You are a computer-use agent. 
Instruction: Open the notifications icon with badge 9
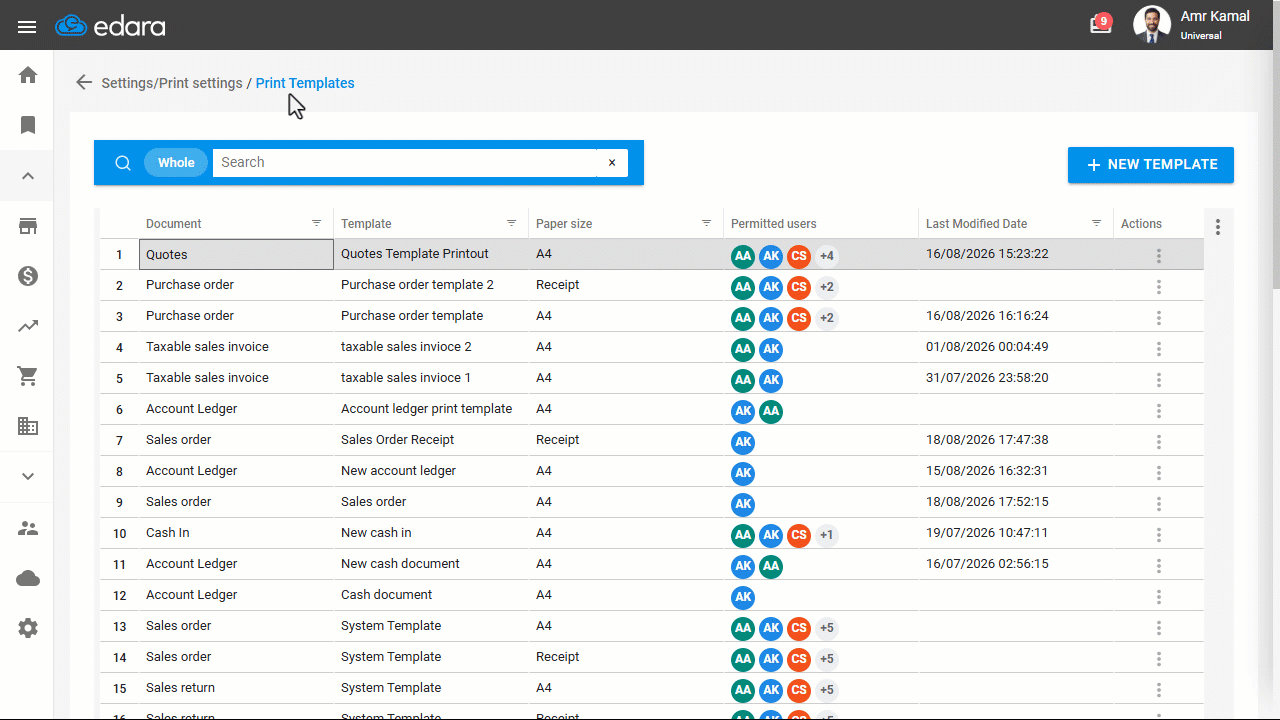1101,24
